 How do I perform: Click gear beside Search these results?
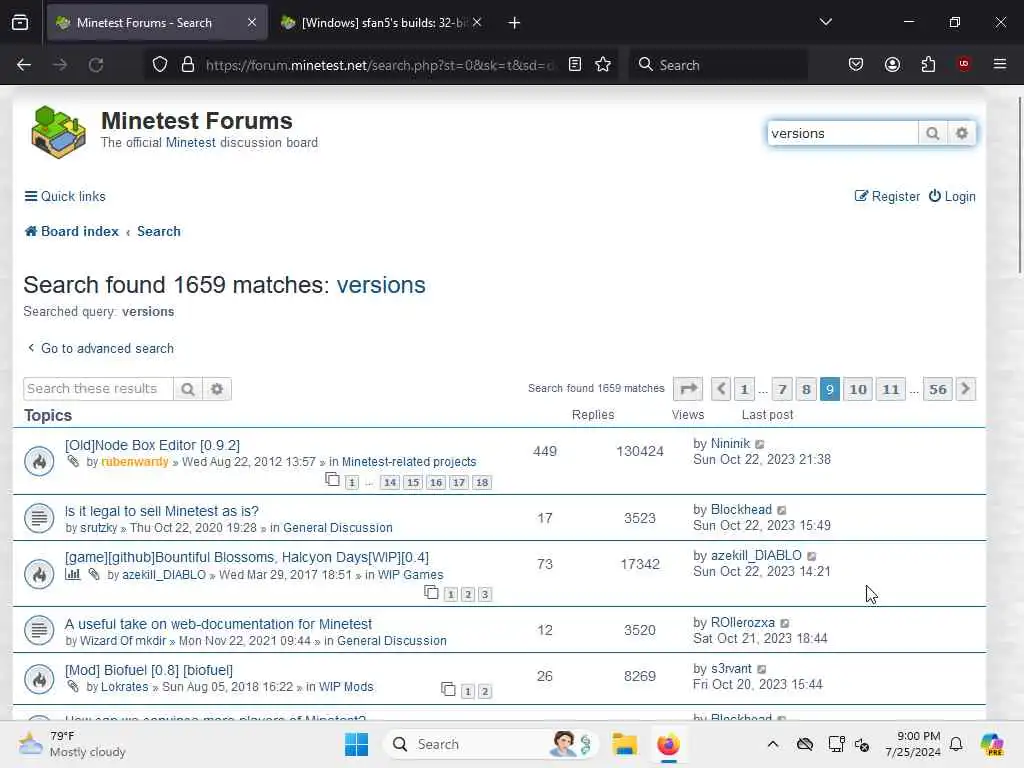tap(217, 389)
